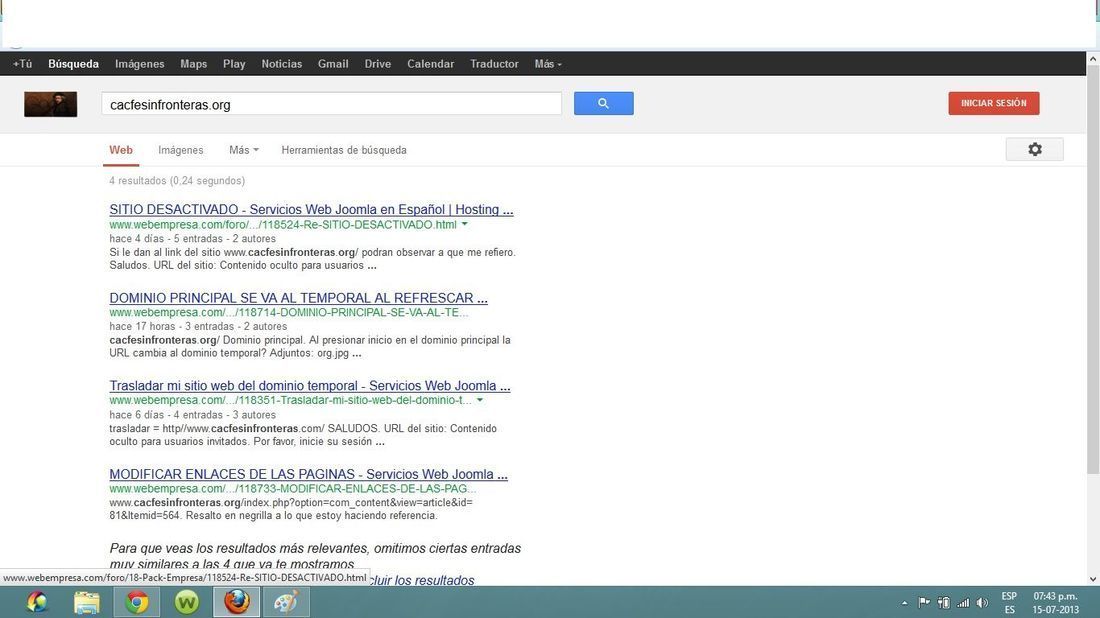Click the green 118714-DOMINIO-PRINCIPAL URL text
The image size is (1100, 618).
click(x=288, y=312)
